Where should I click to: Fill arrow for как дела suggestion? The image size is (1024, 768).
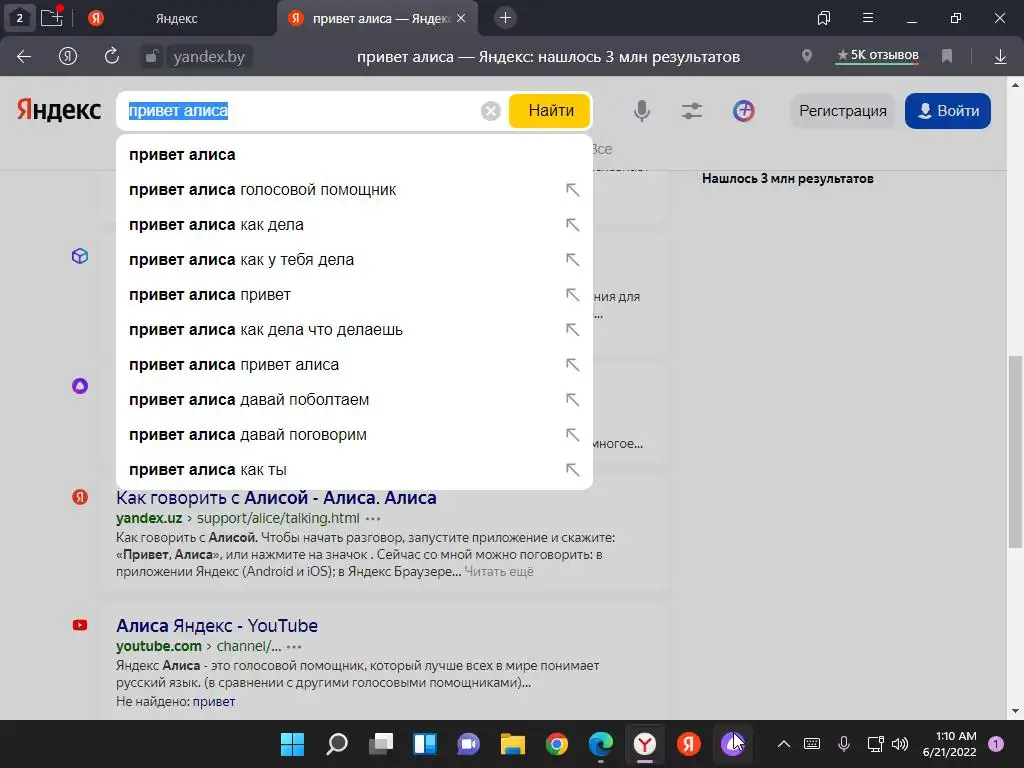point(572,225)
